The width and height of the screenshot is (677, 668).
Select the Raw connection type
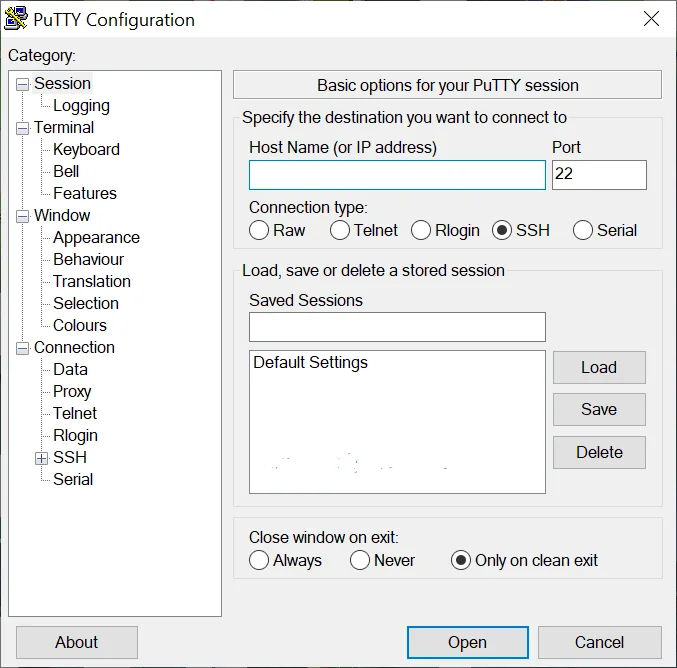259,230
